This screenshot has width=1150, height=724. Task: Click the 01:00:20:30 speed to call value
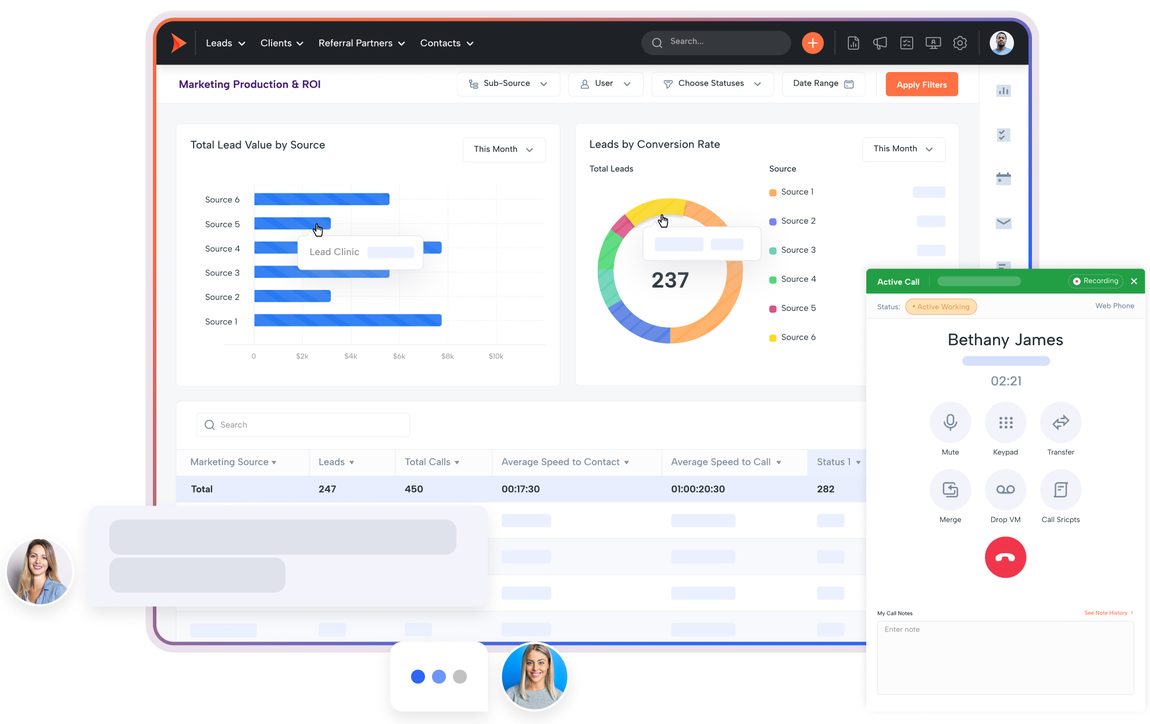click(697, 489)
